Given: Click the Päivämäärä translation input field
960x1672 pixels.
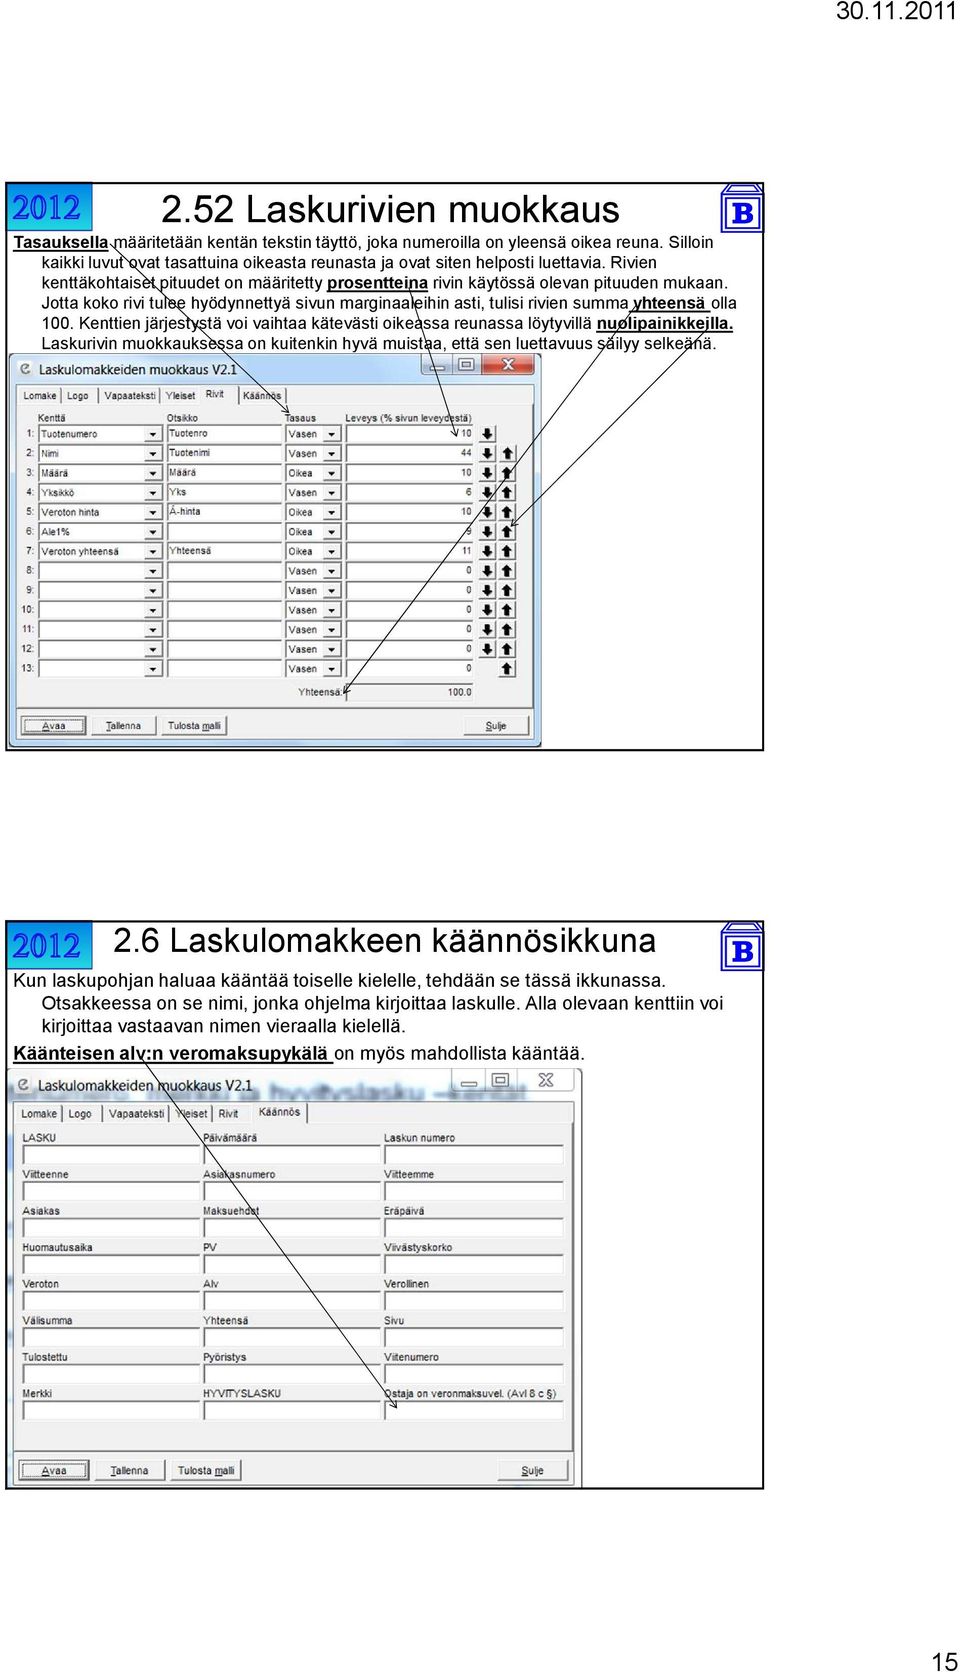Looking at the screenshot, I should [x=292, y=1155].
